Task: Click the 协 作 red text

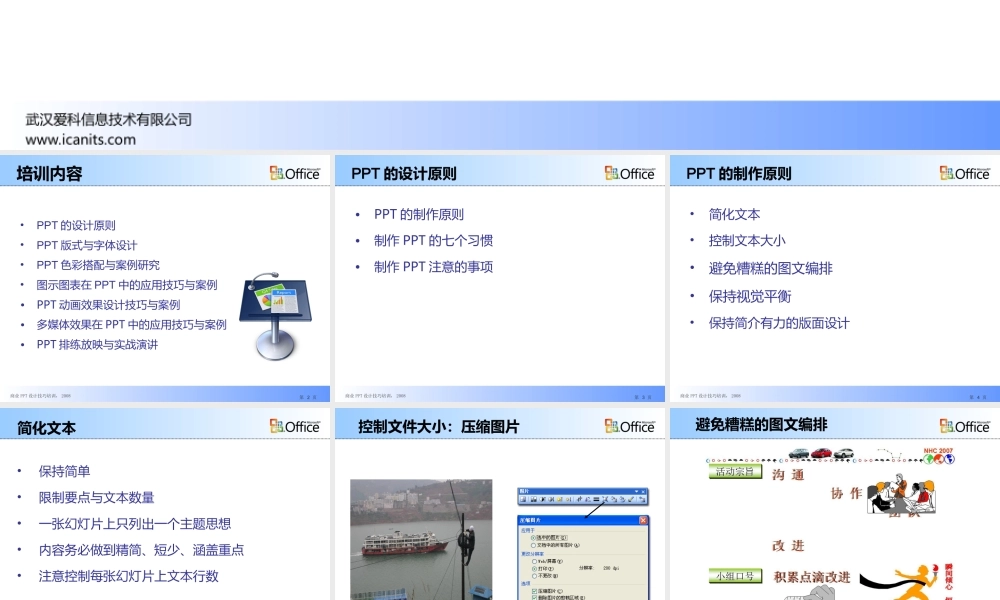Action: tap(846, 493)
